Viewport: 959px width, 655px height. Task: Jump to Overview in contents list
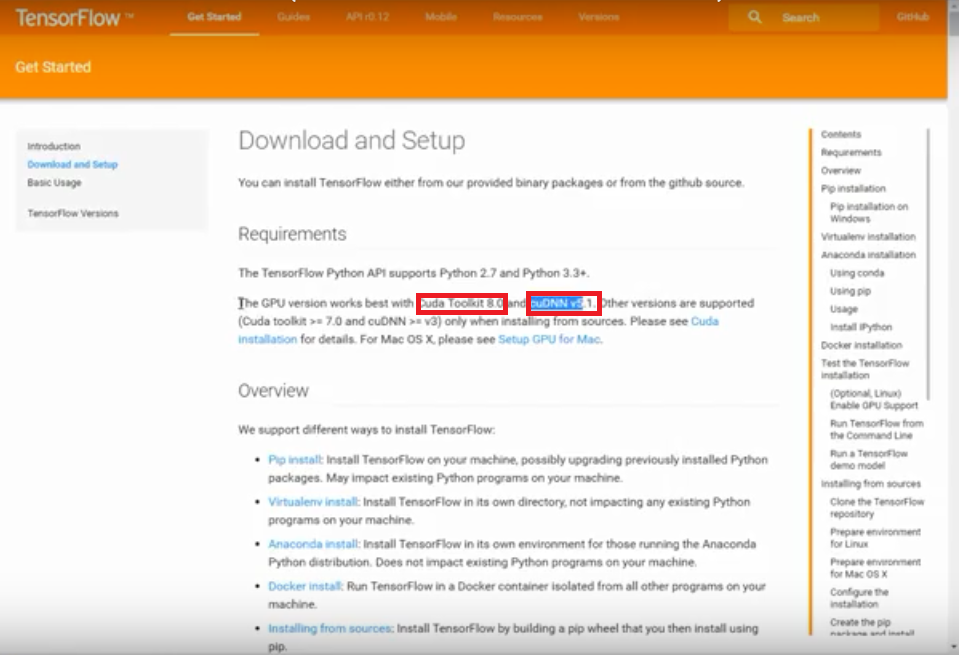[x=841, y=171]
